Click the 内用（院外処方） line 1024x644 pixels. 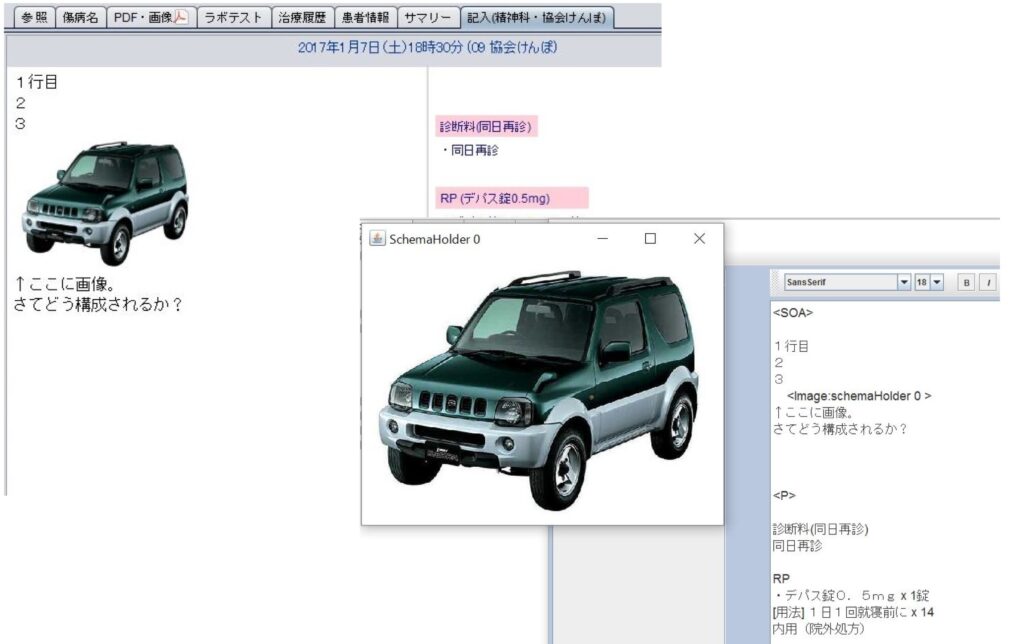tap(818, 629)
